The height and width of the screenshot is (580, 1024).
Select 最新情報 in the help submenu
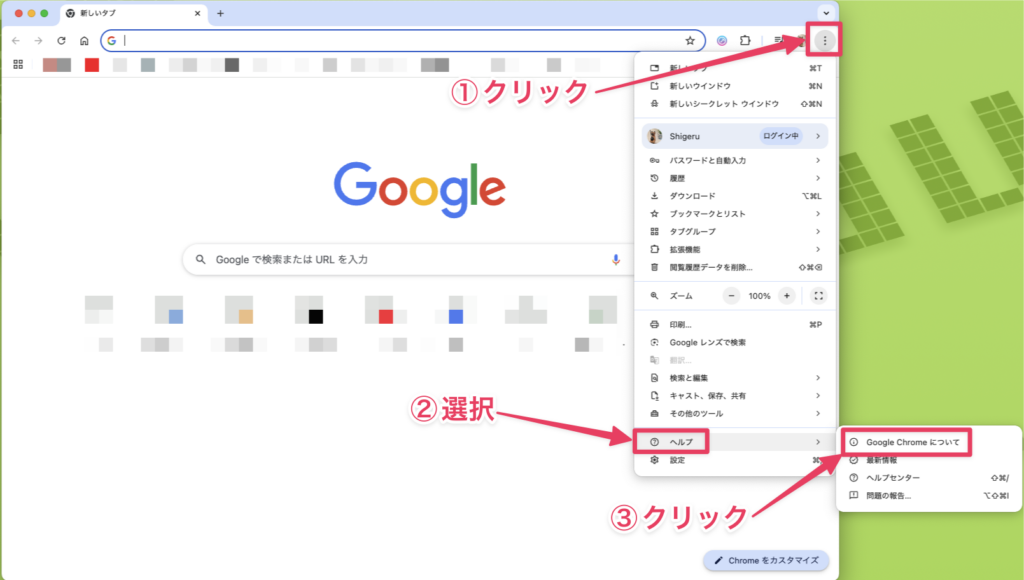(x=928, y=460)
